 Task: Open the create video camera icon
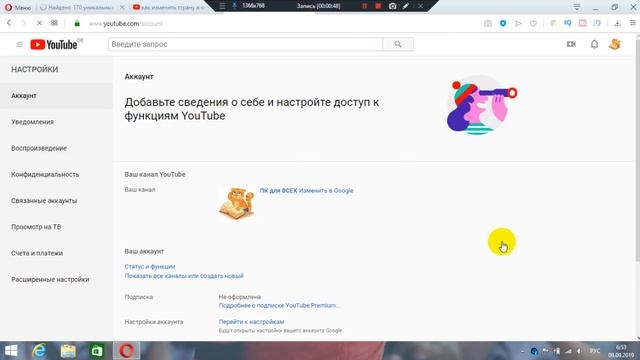pos(571,44)
